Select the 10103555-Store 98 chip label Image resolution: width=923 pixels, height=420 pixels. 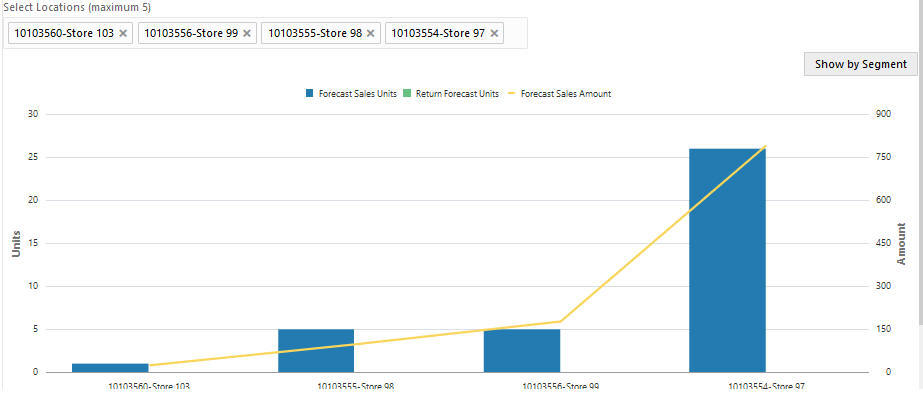pos(315,34)
